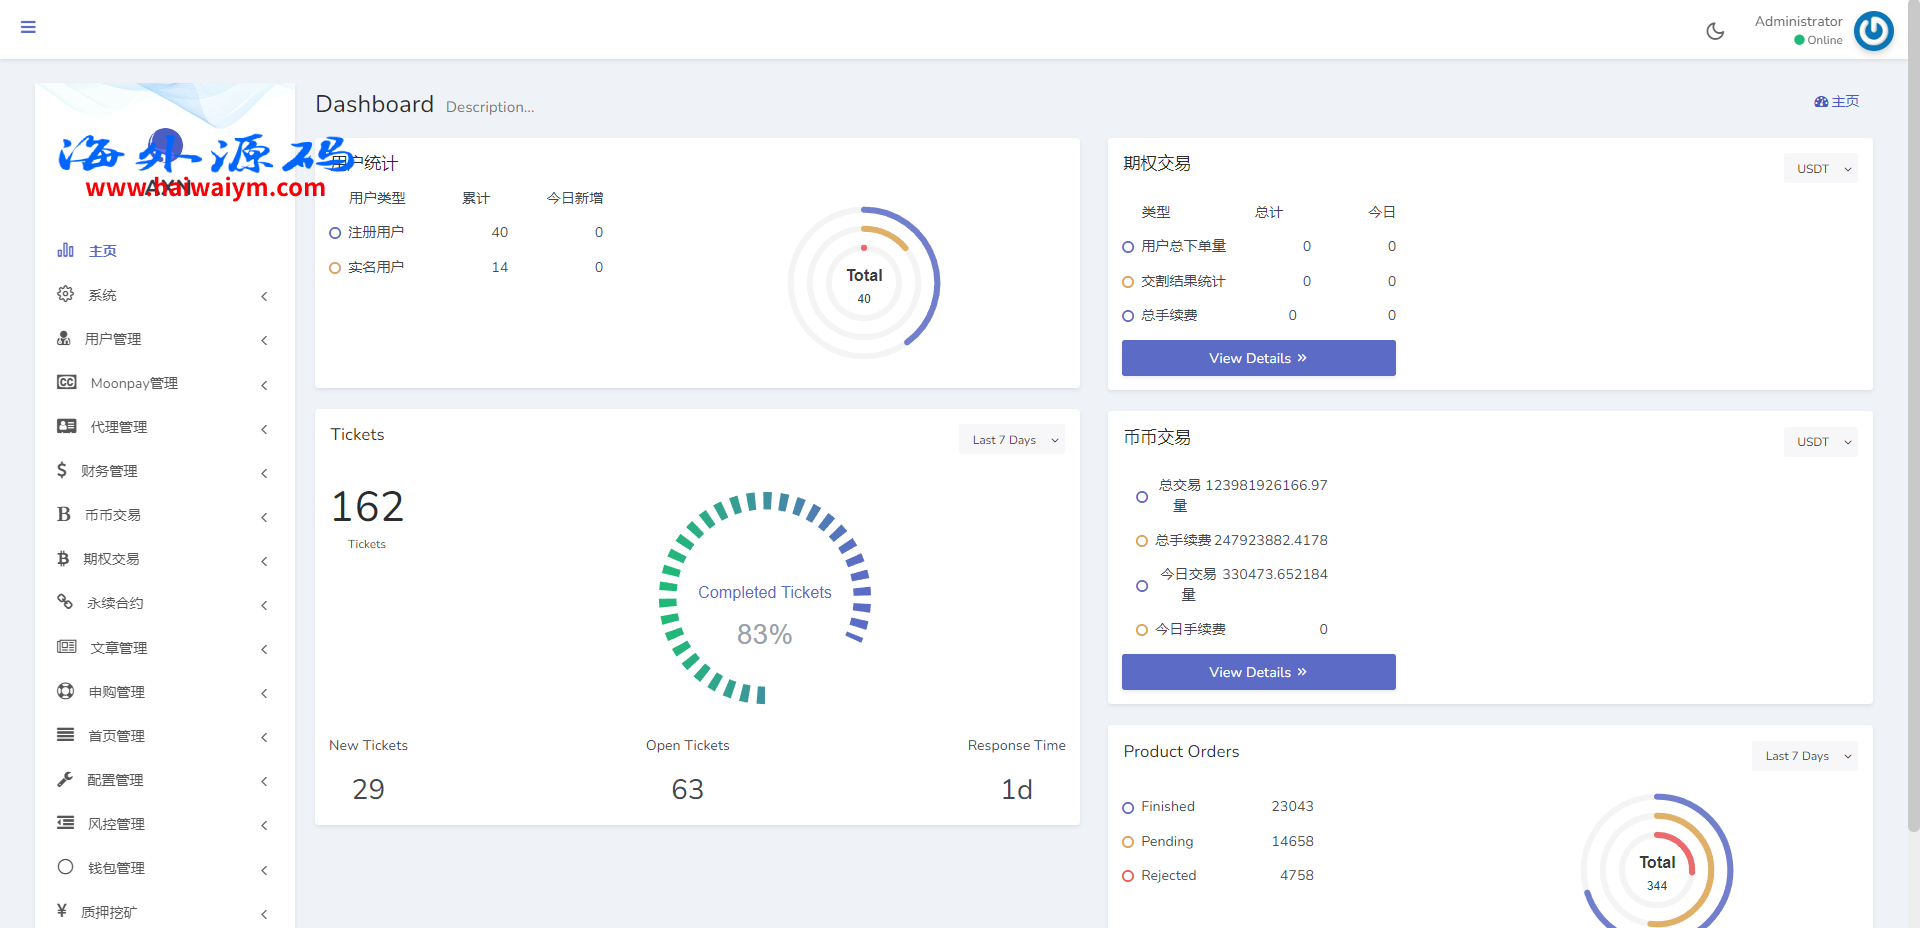Click the hamburger menu icon

28,27
